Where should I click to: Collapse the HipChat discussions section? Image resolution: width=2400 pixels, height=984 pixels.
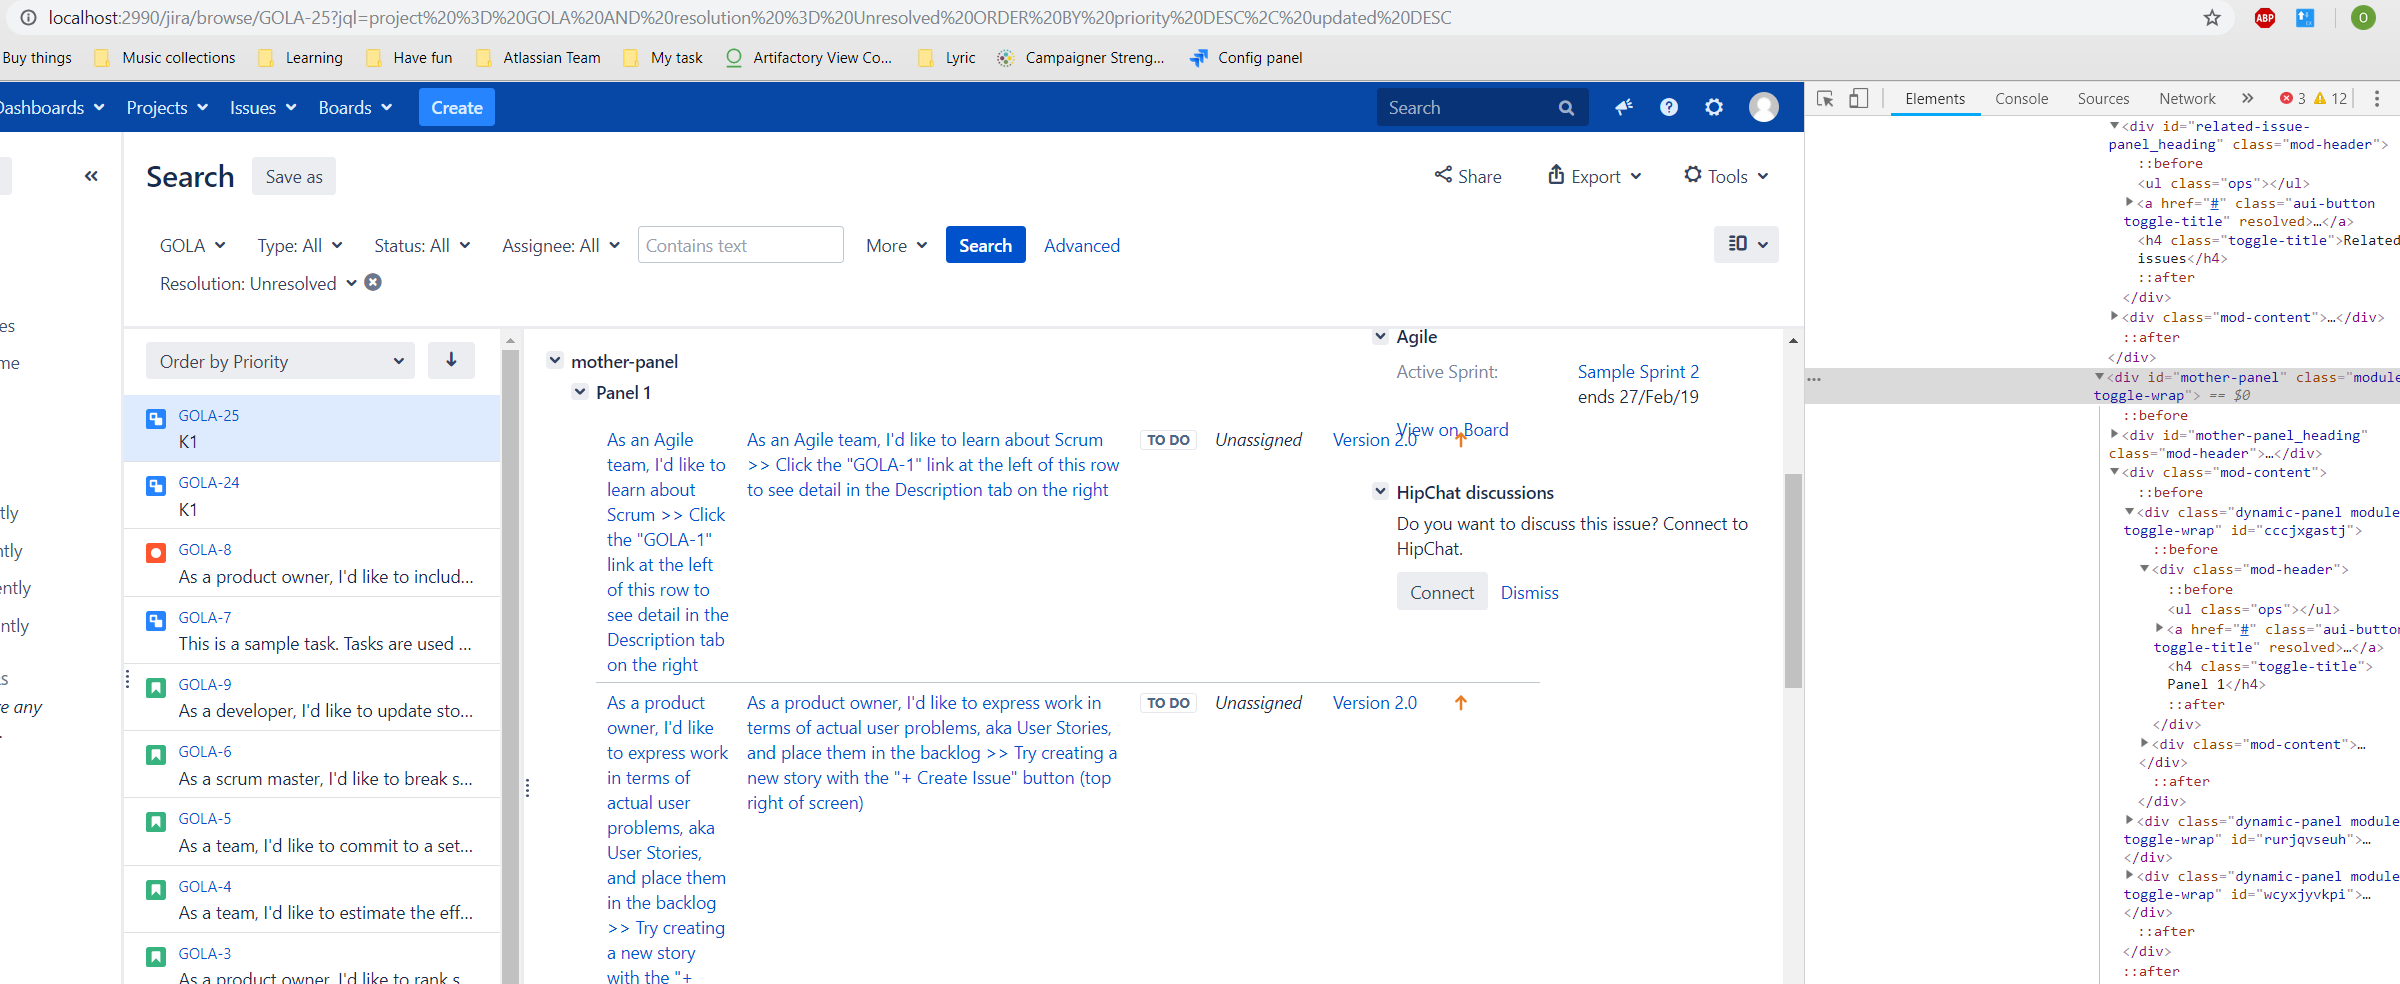[x=1380, y=491]
